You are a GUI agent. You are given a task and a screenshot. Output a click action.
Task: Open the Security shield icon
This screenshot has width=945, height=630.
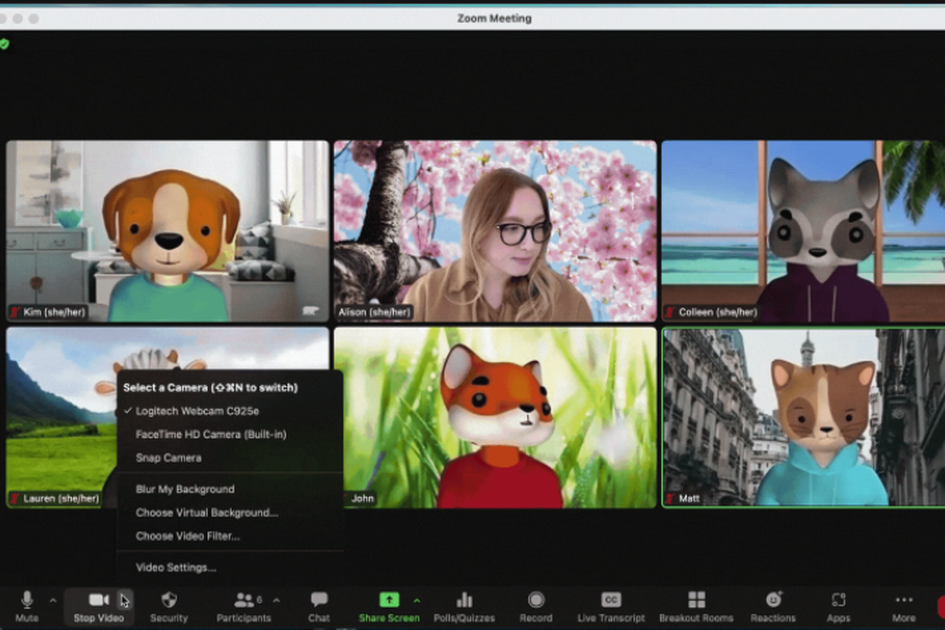(169, 600)
